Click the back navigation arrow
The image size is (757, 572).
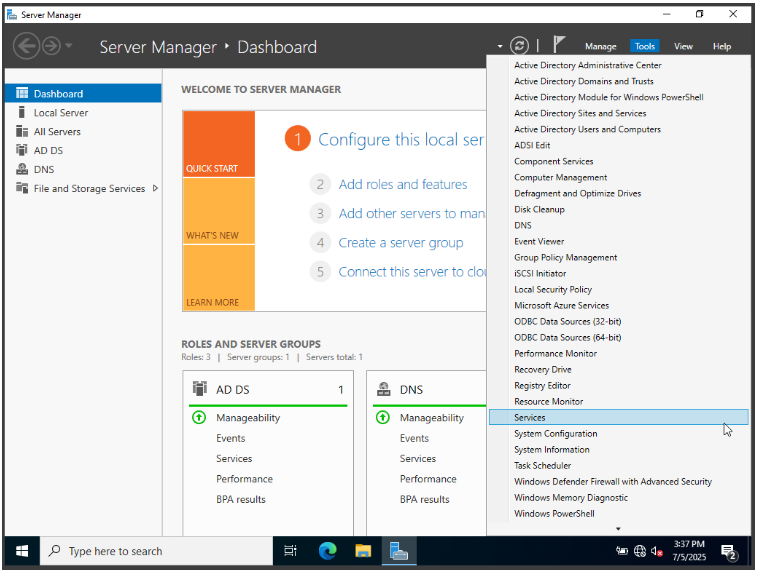coord(26,46)
